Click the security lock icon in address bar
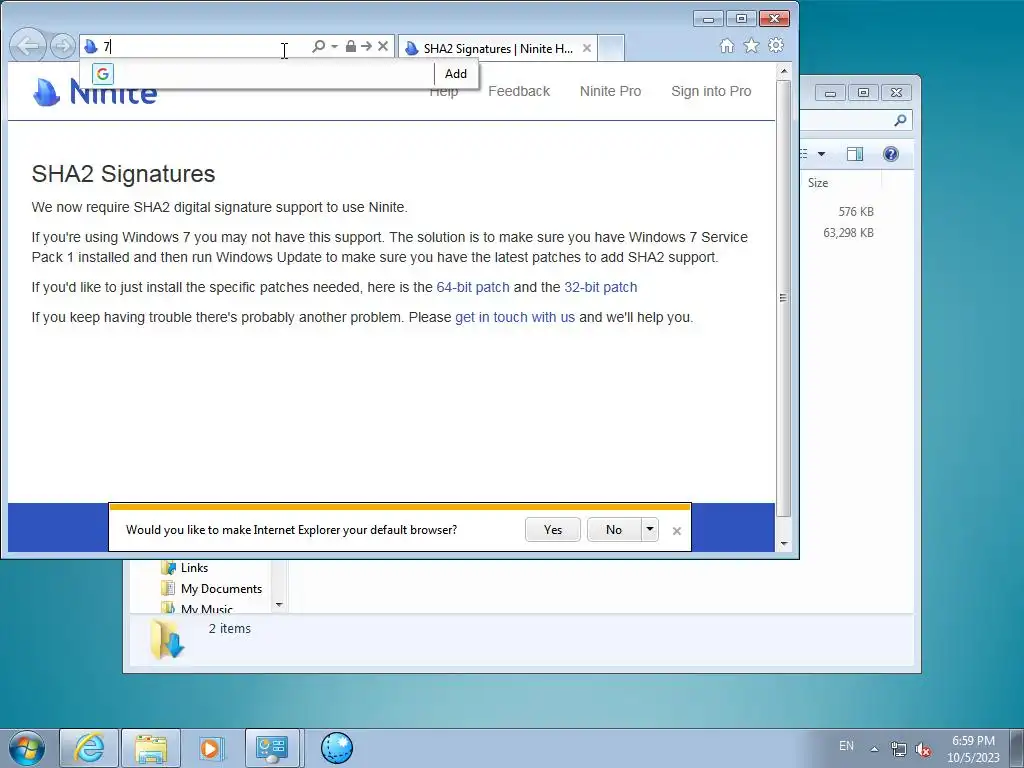Viewport: 1024px width, 768px height. (x=351, y=46)
